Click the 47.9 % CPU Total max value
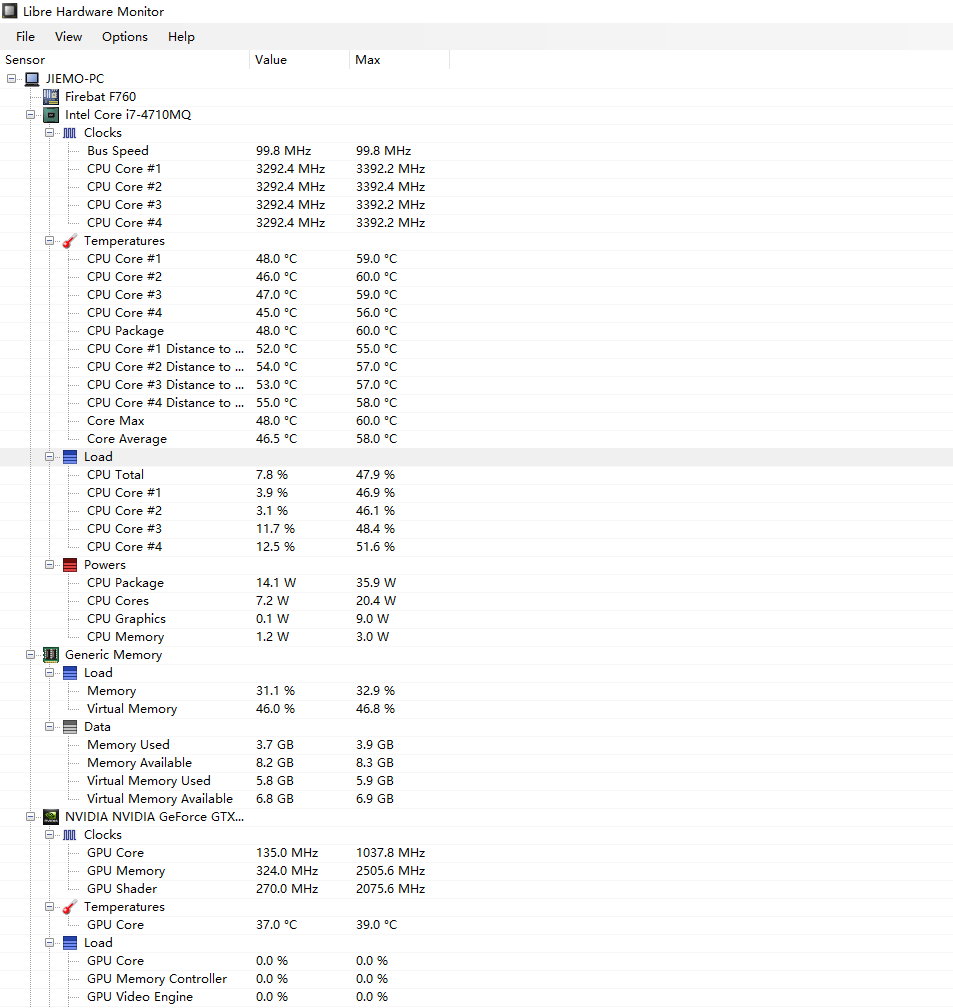 point(376,475)
